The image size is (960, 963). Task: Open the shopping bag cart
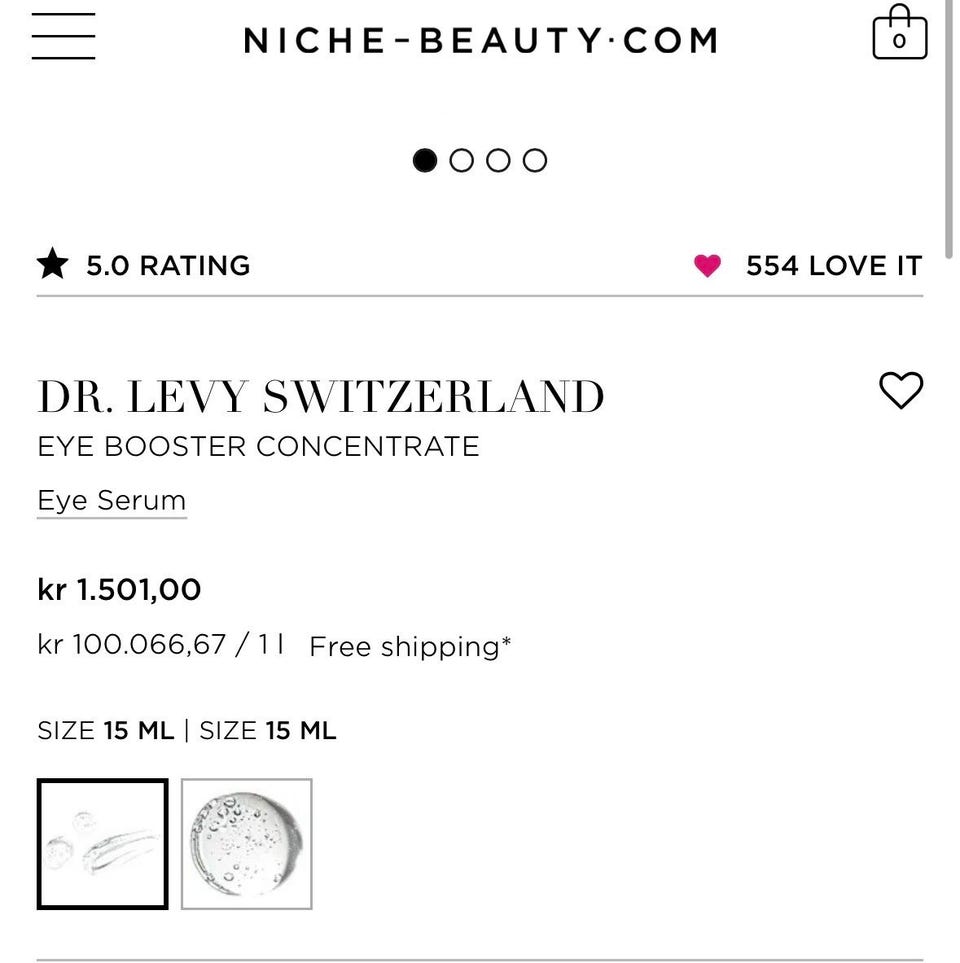(899, 34)
